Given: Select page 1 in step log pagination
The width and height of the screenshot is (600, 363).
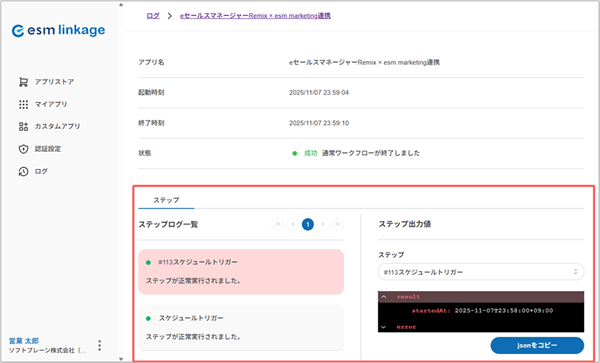Looking at the screenshot, I should tap(308, 224).
